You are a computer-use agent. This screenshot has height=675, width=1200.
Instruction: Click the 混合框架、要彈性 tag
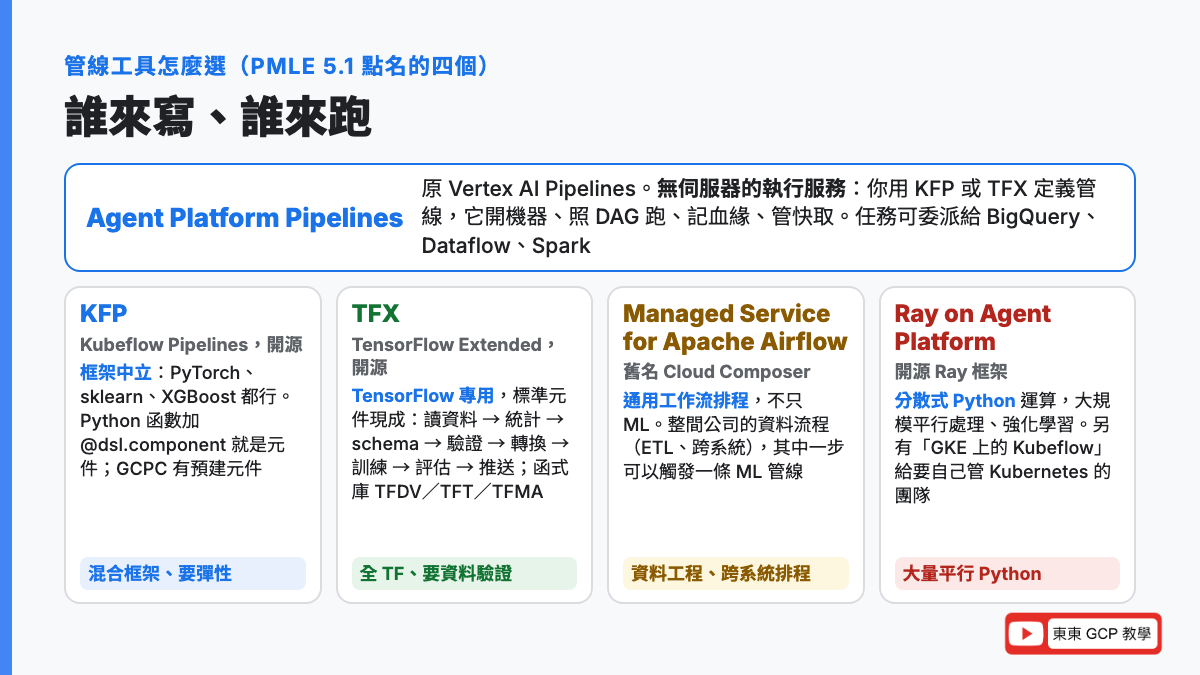point(193,573)
